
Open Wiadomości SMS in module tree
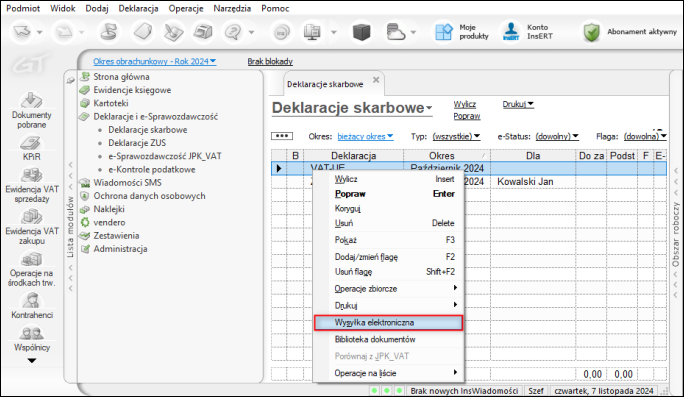[x=127, y=183]
